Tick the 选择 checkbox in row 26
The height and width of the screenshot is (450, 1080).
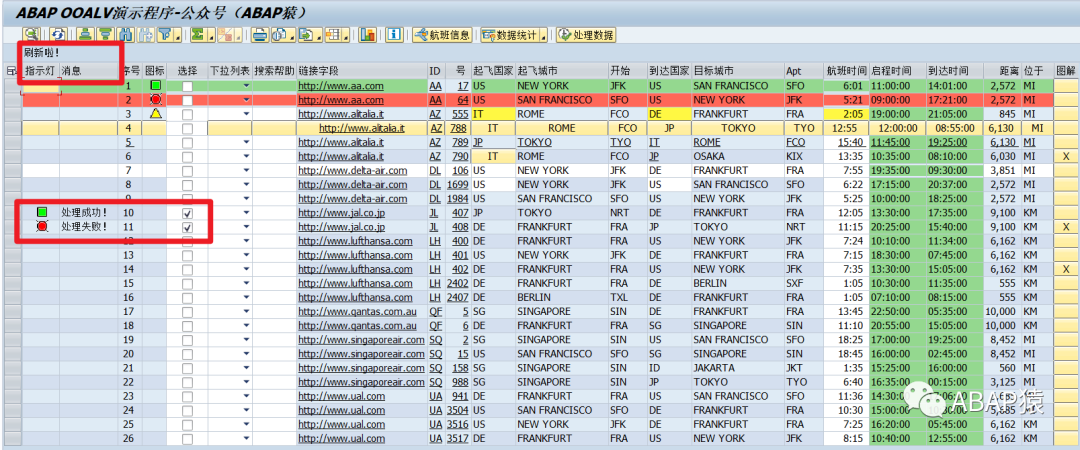pos(187,439)
